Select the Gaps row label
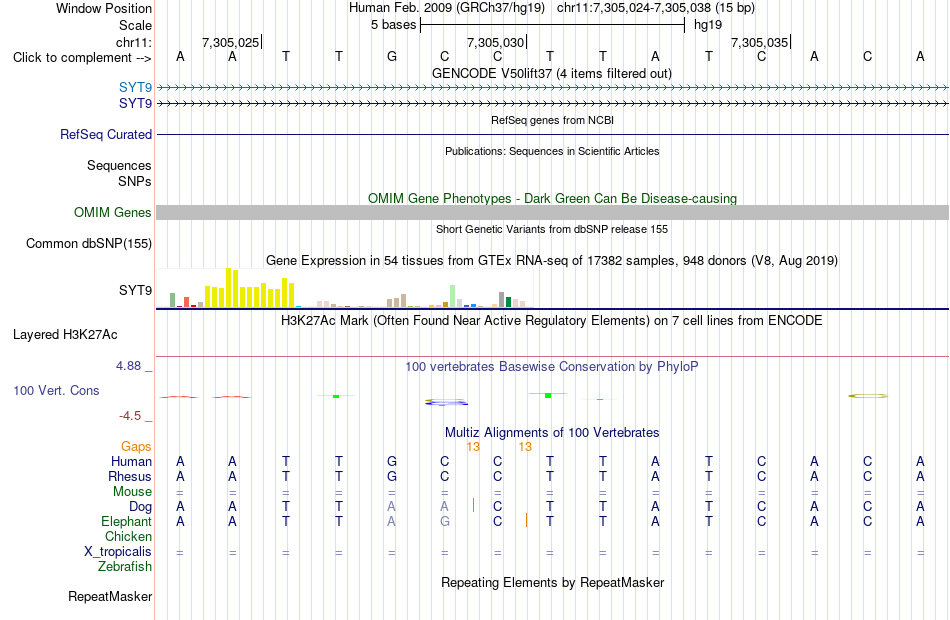The height and width of the screenshot is (620, 950). pyautogui.click(x=136, y=447)
